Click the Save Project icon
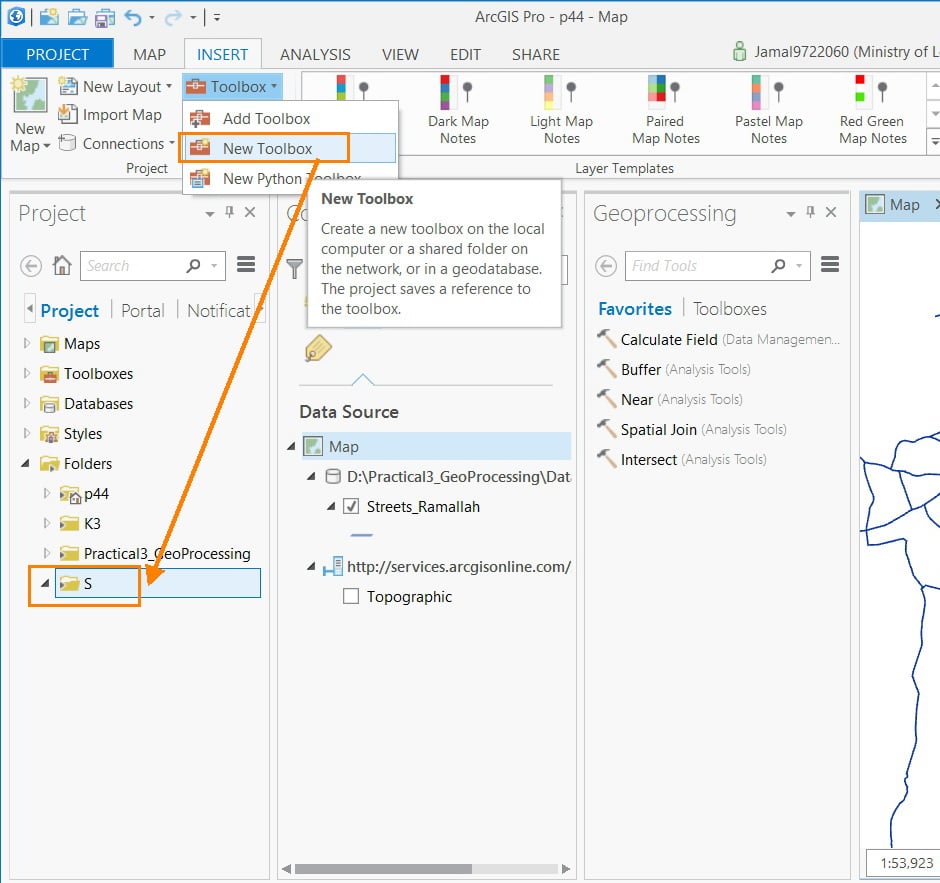 click(105, 17)
